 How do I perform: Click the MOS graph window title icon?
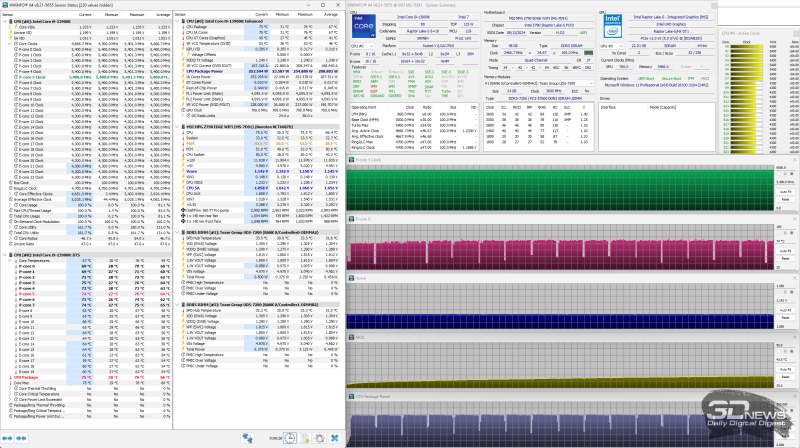pyautogui.click(x=351, y=337)
